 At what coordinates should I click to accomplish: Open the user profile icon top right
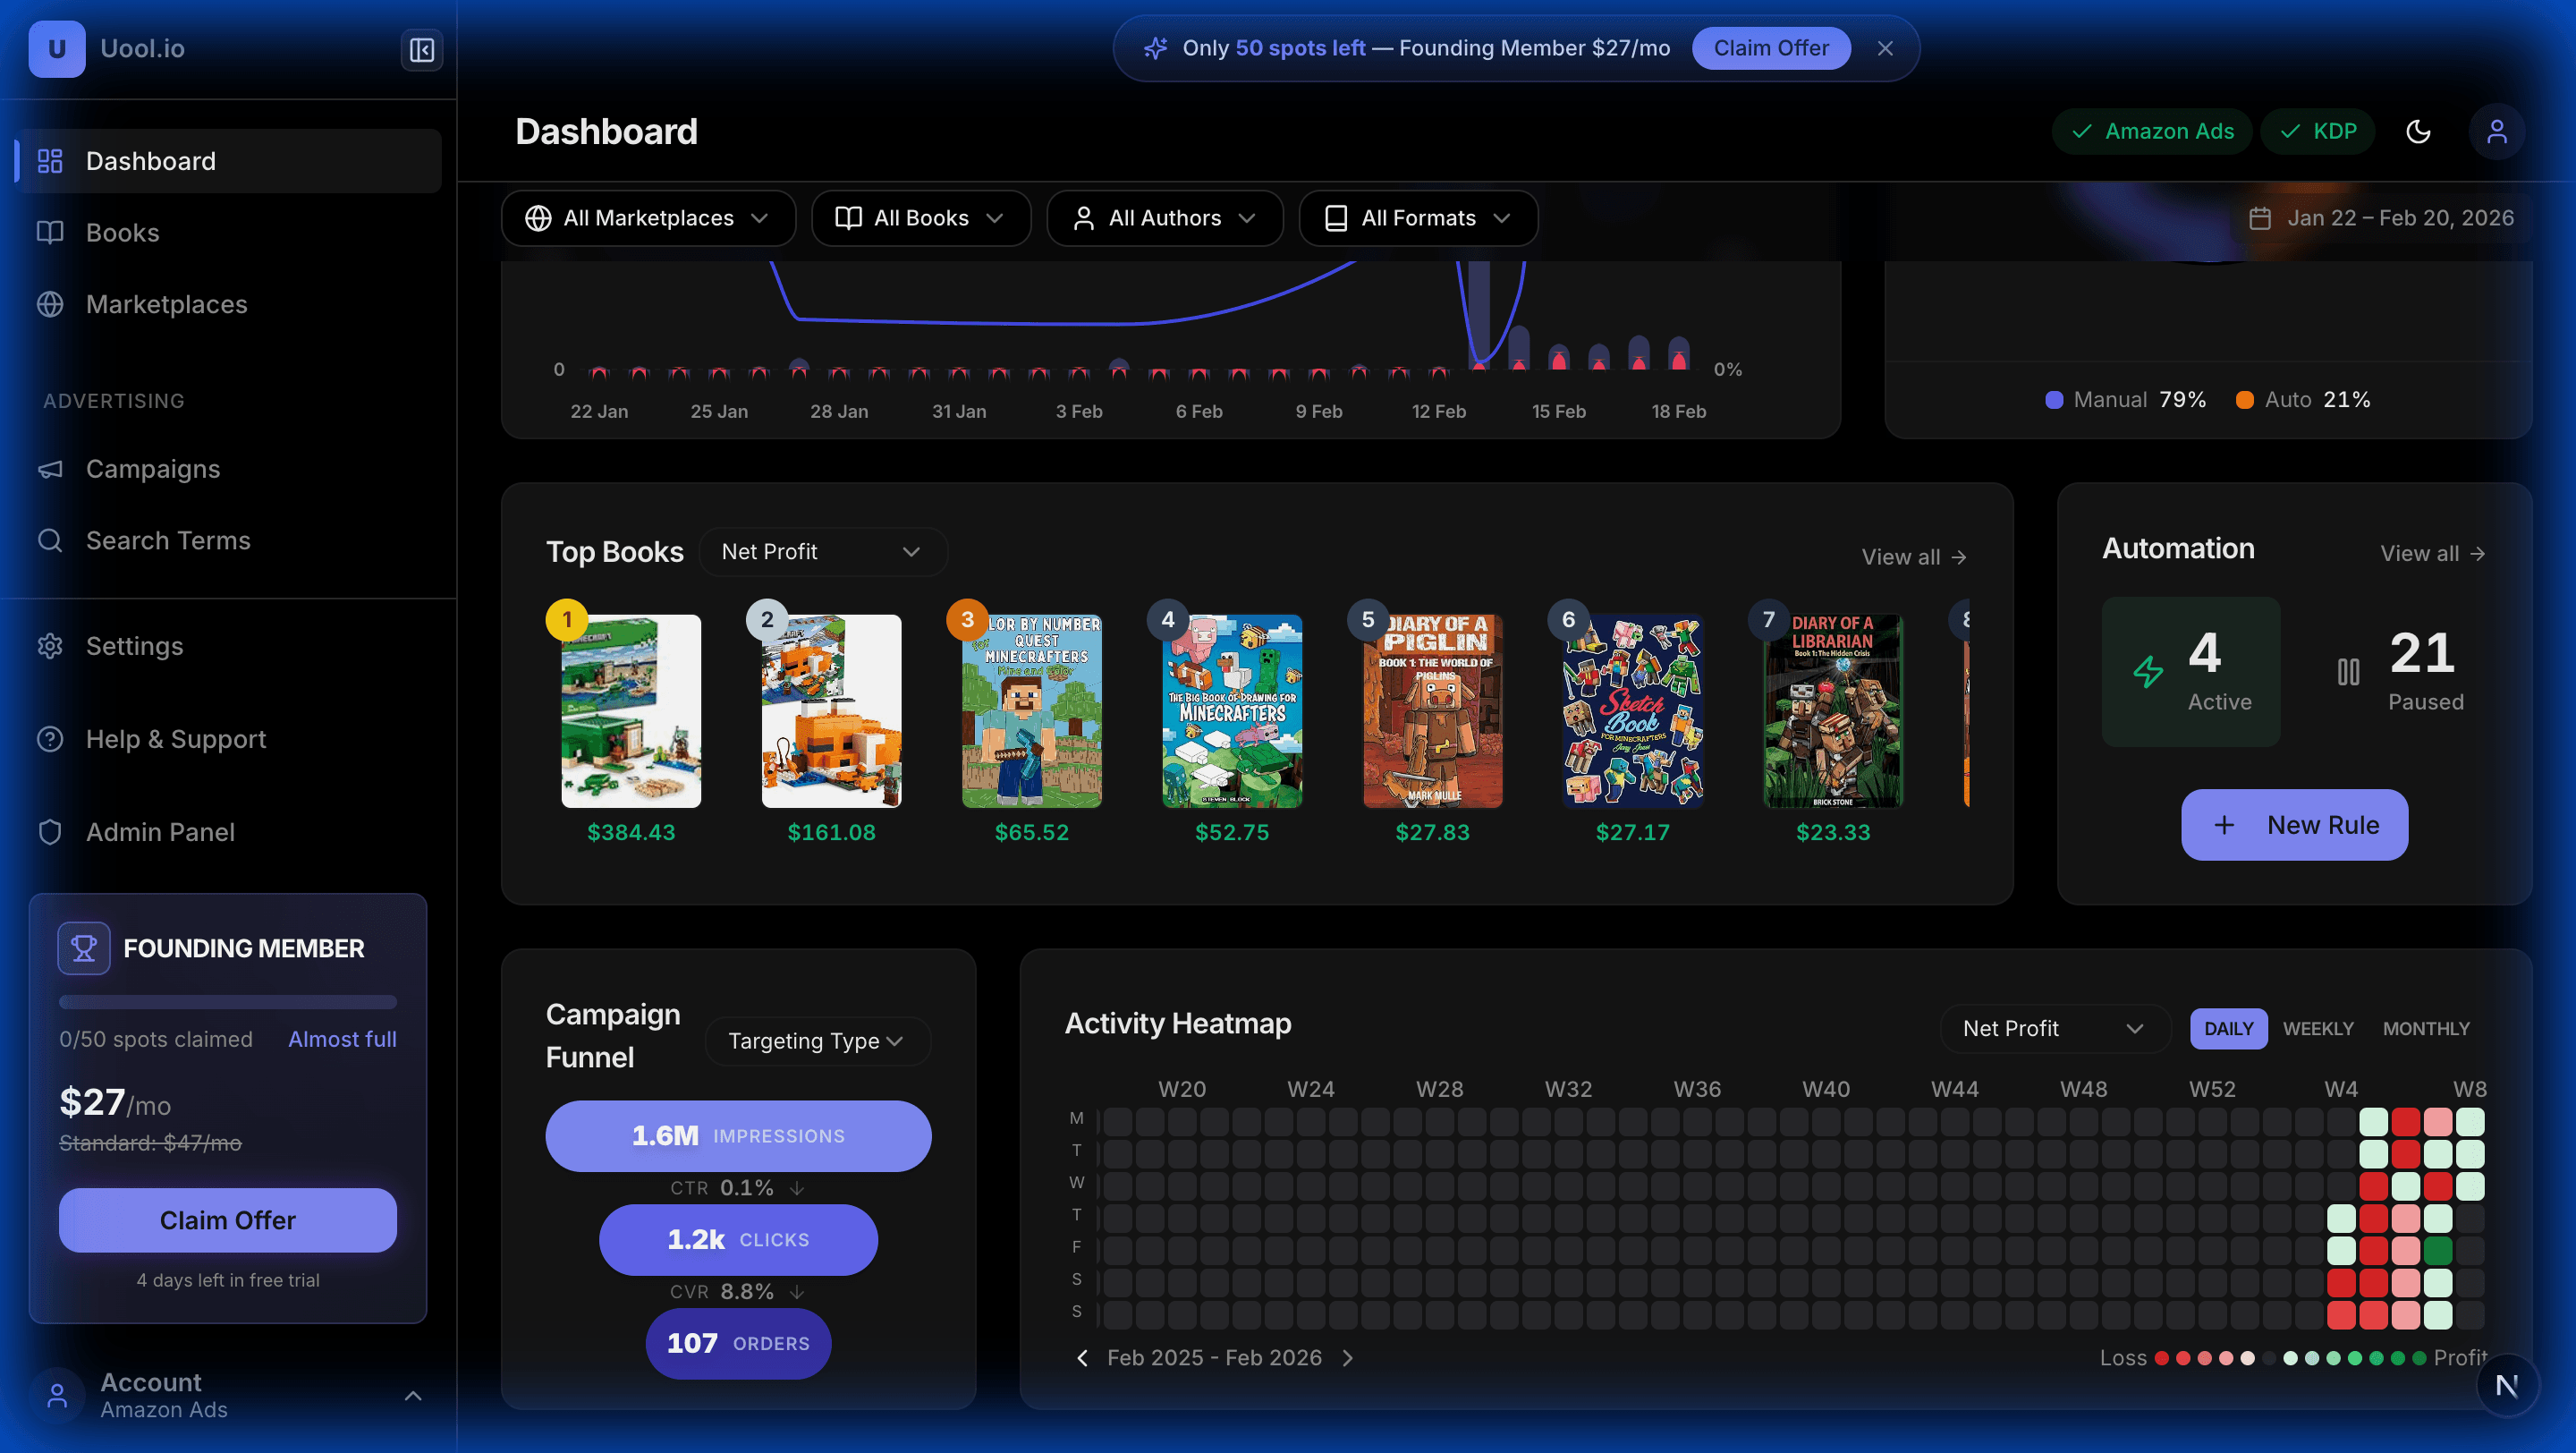click(2497, 131)
